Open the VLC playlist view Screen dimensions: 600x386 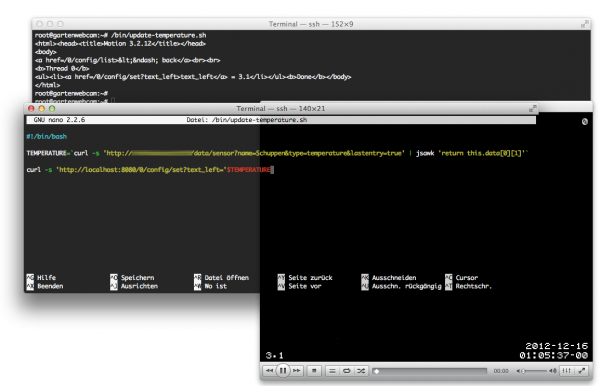pyautogui.click(x=332, y=371)
